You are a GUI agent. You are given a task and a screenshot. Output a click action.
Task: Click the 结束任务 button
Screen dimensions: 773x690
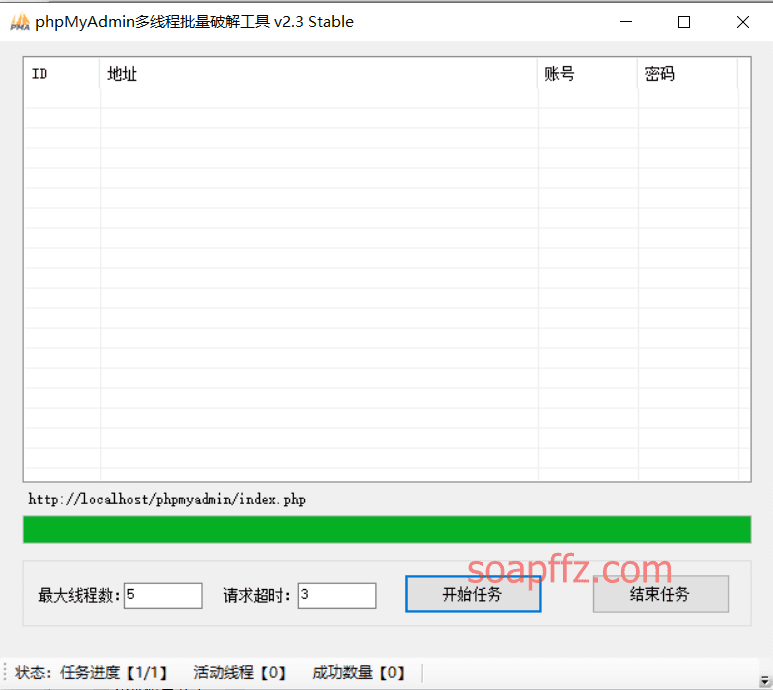pyautogui.click(x=661, y=594)
